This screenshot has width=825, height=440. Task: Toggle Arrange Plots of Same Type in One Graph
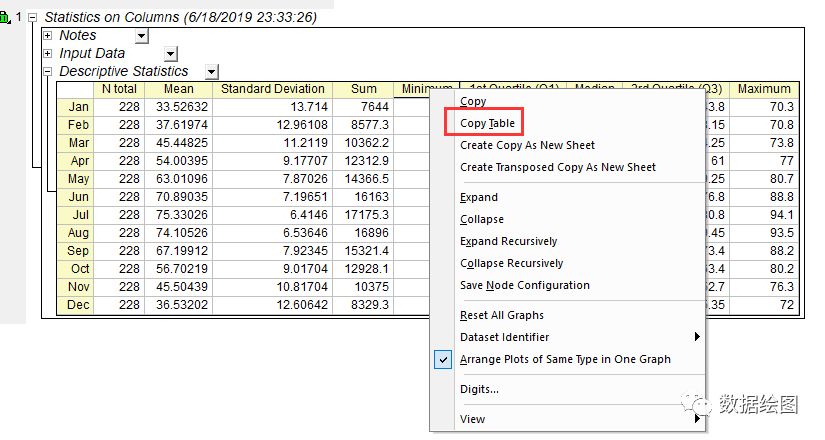568,359
